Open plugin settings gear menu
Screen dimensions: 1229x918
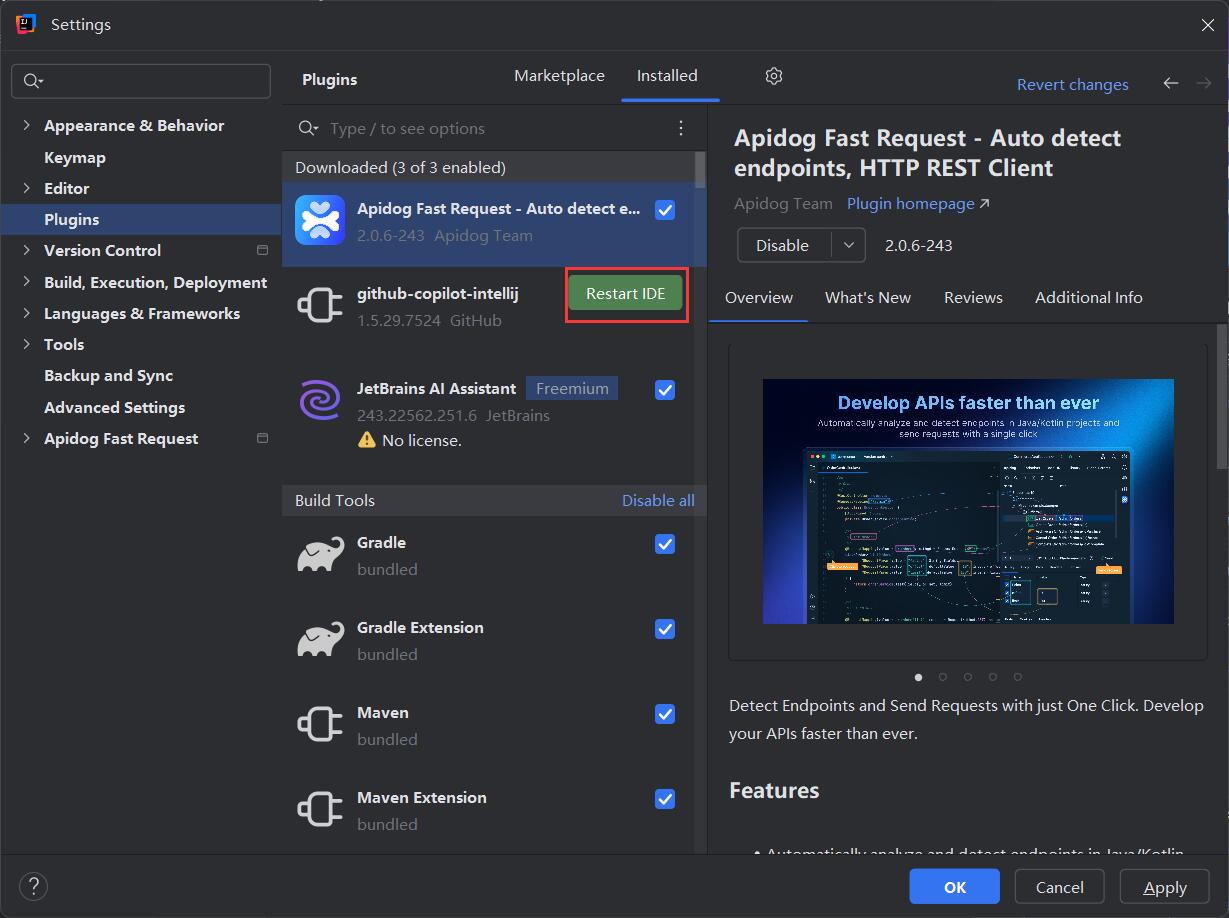(x=773, y=76)
